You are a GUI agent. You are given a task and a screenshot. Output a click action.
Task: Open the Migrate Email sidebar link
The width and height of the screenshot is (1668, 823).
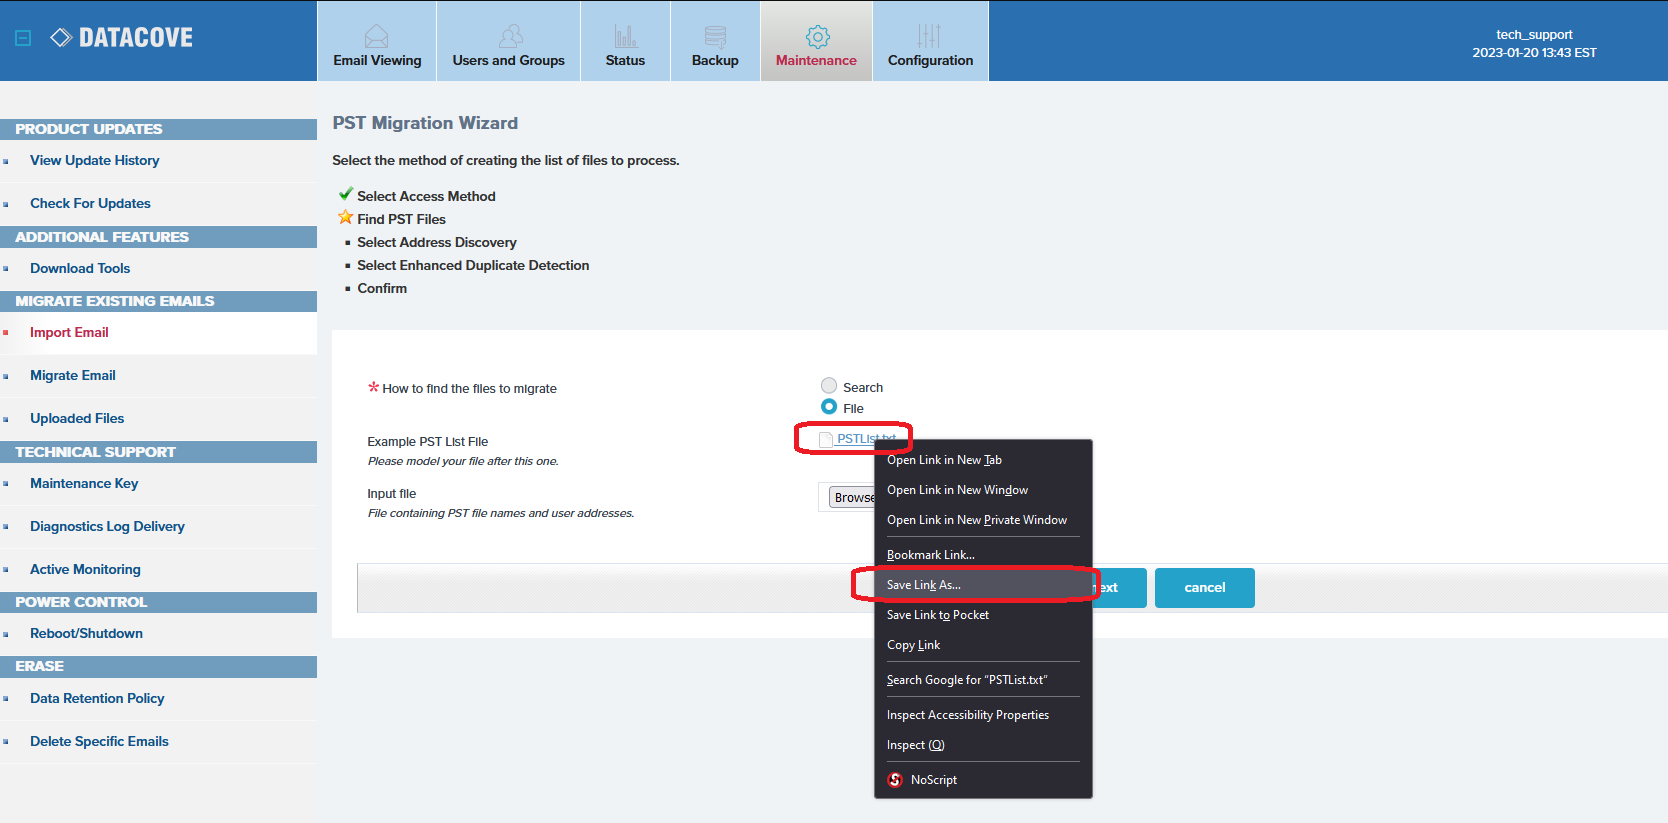[x=73, y=376]
